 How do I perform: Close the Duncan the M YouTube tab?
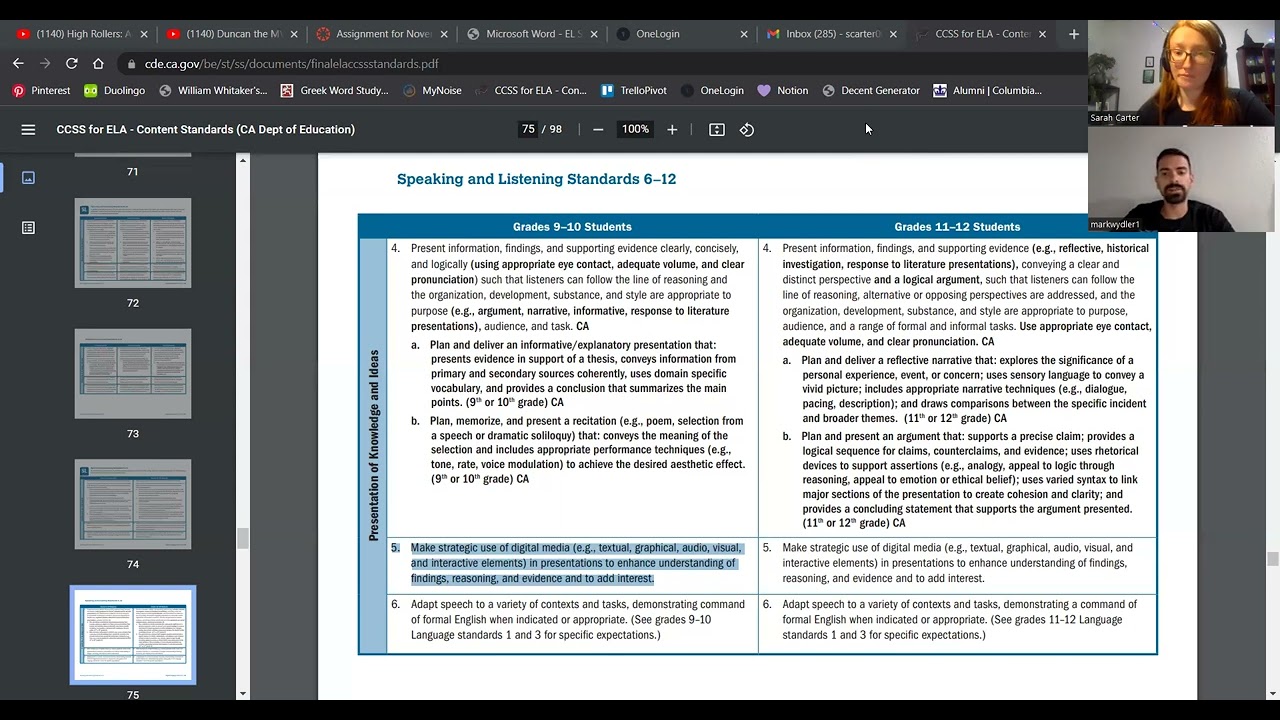coord(294,34)
